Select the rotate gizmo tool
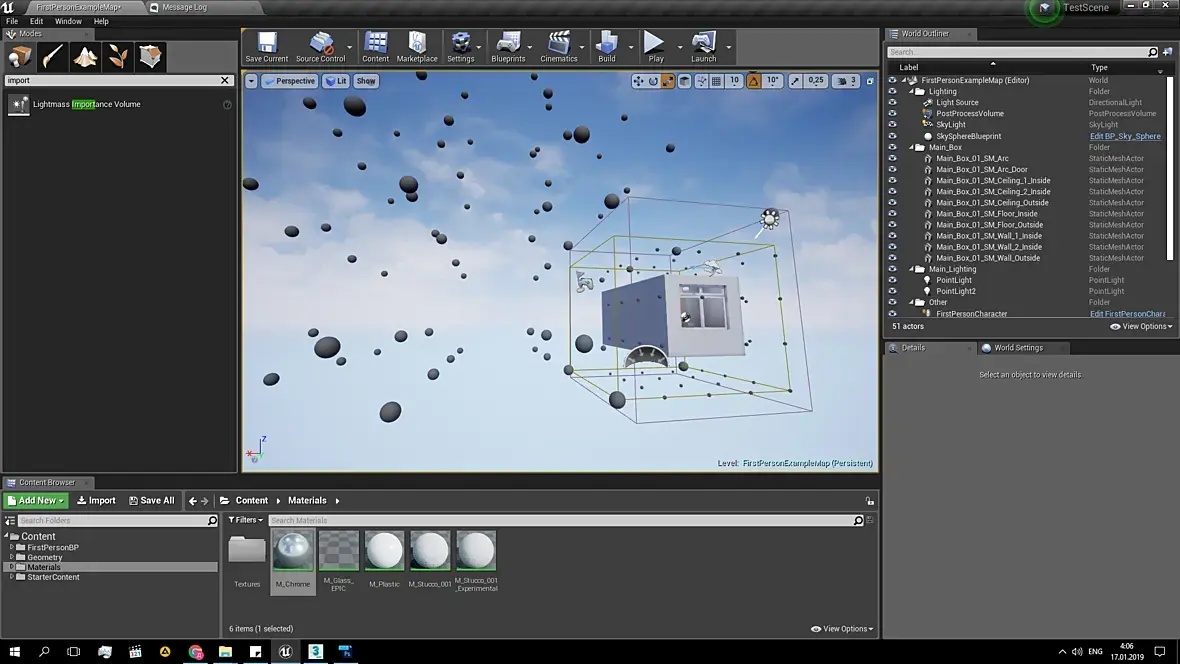 653,81
